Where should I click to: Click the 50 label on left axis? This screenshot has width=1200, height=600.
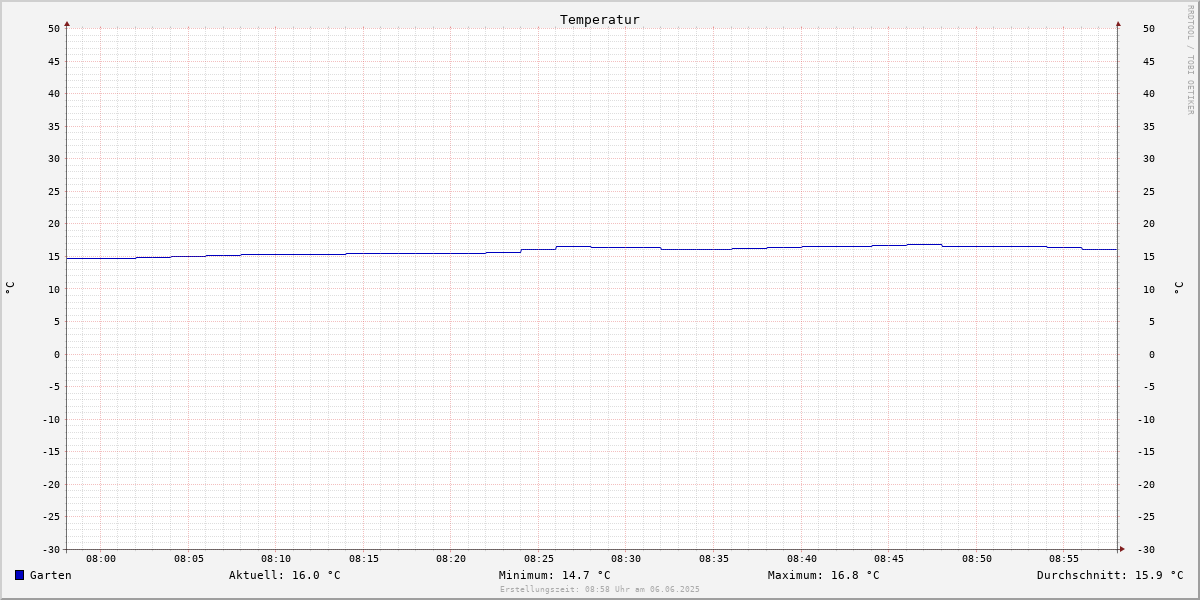pos(54,29)
